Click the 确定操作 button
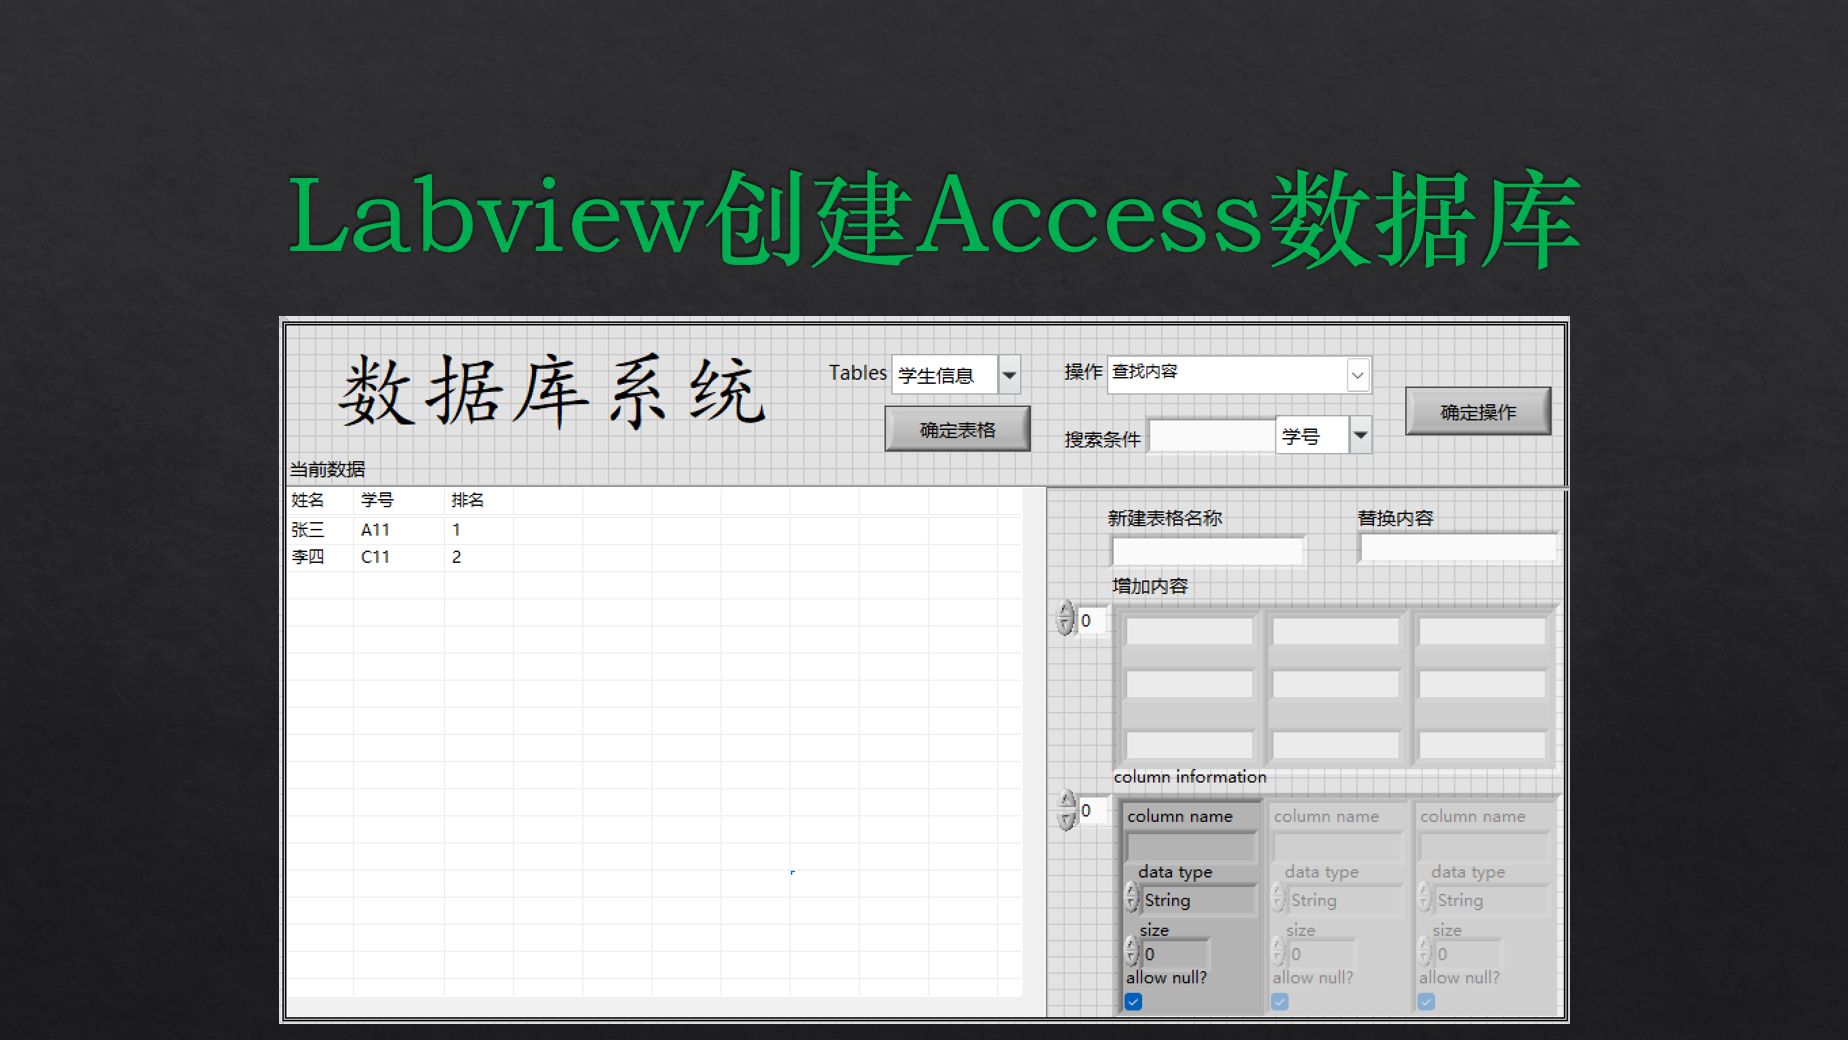Screen dimensions: 1848x1040 (x=1478, y=411)
